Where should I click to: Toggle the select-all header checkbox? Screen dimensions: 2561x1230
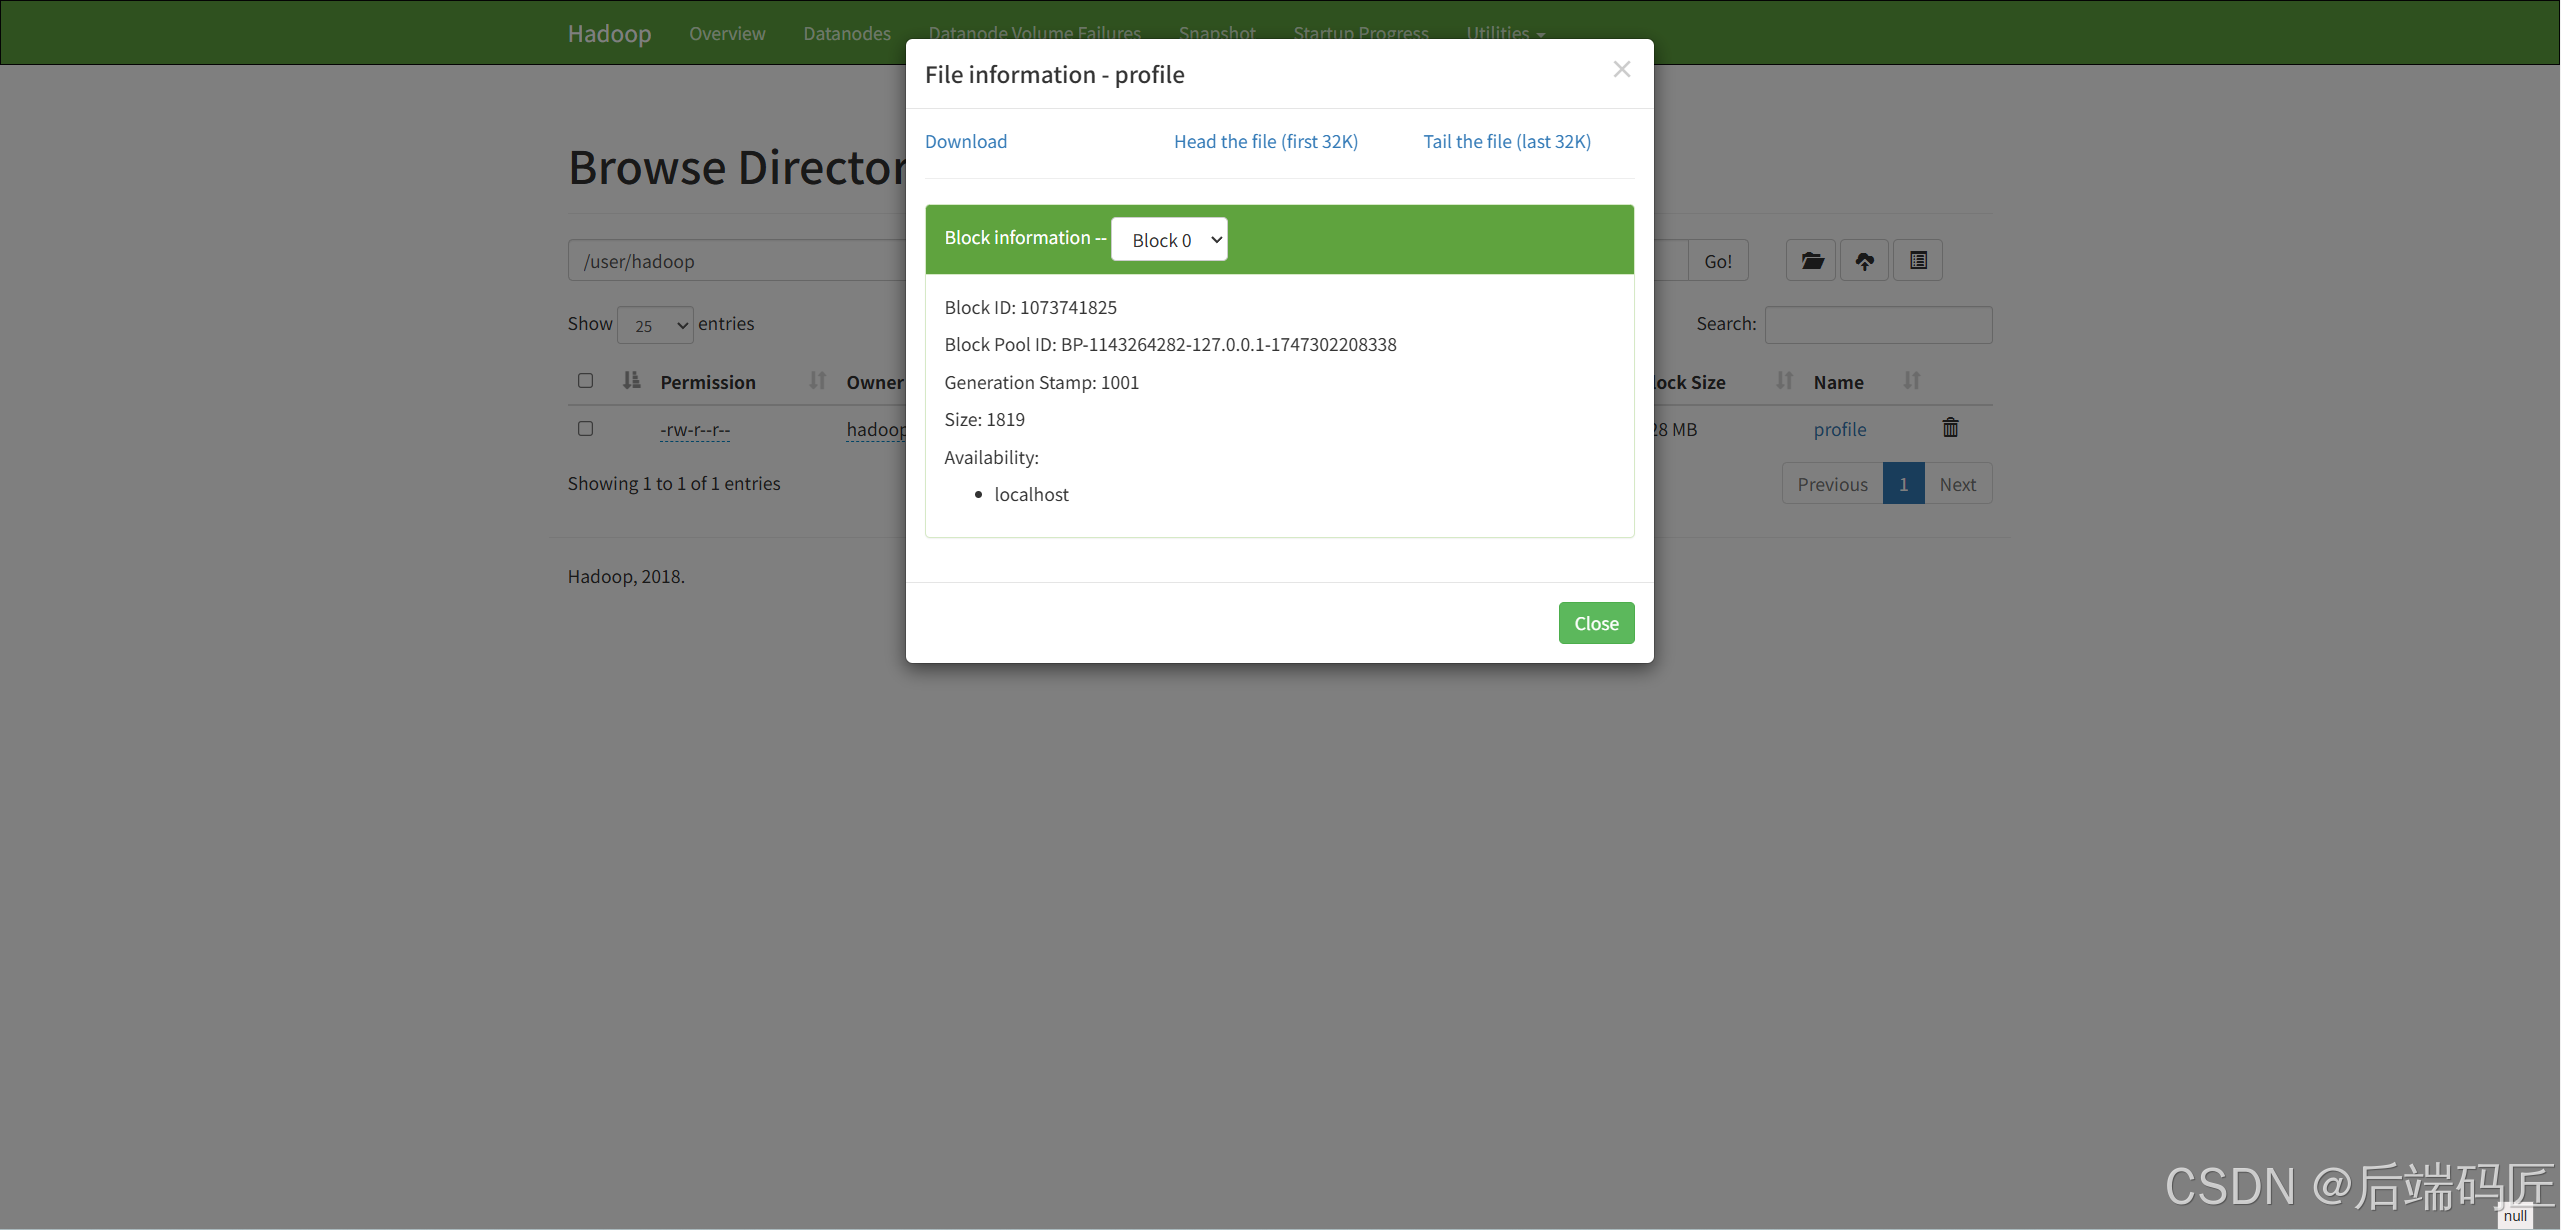point(585,381)
